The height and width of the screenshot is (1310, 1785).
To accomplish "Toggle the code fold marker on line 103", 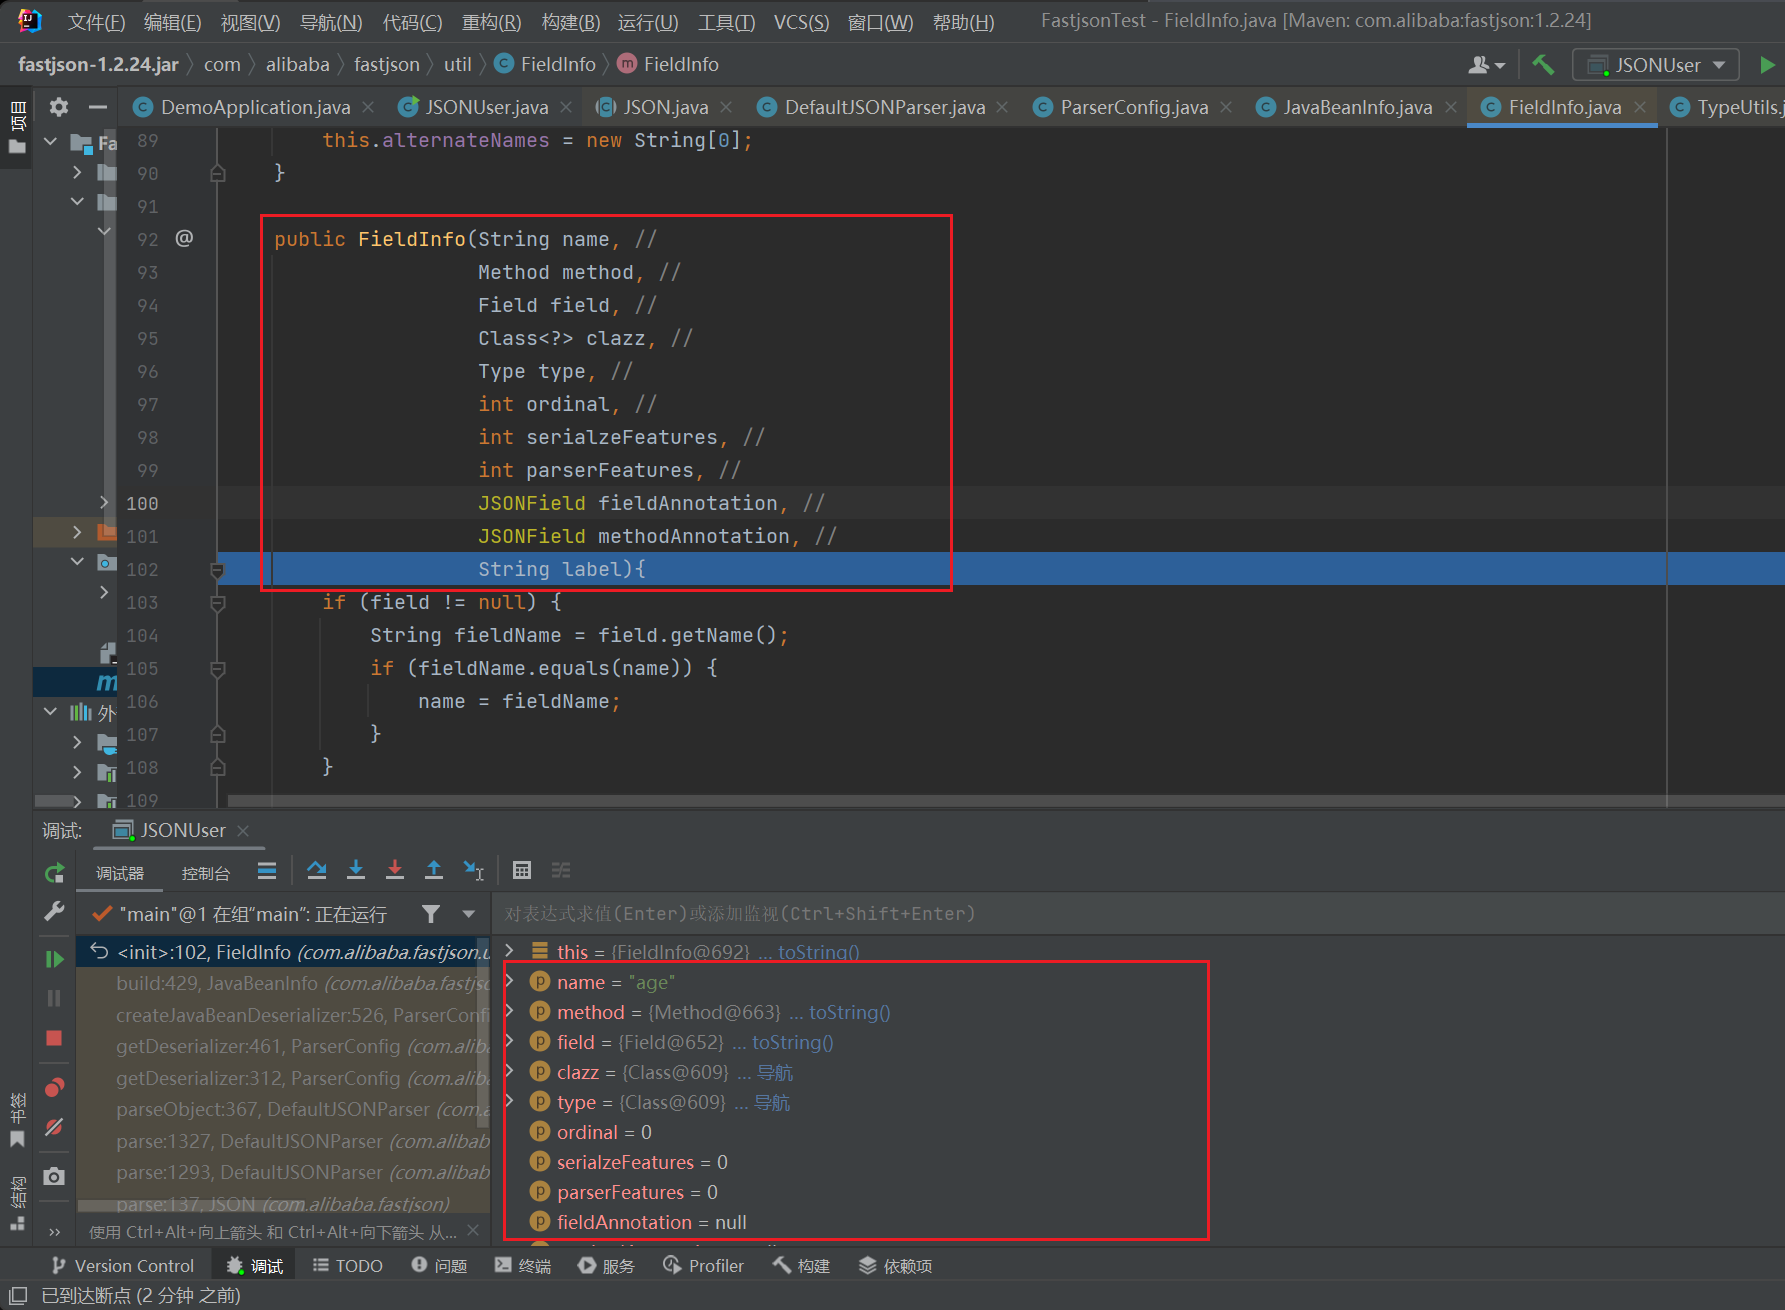I will [x=217, y=603].
